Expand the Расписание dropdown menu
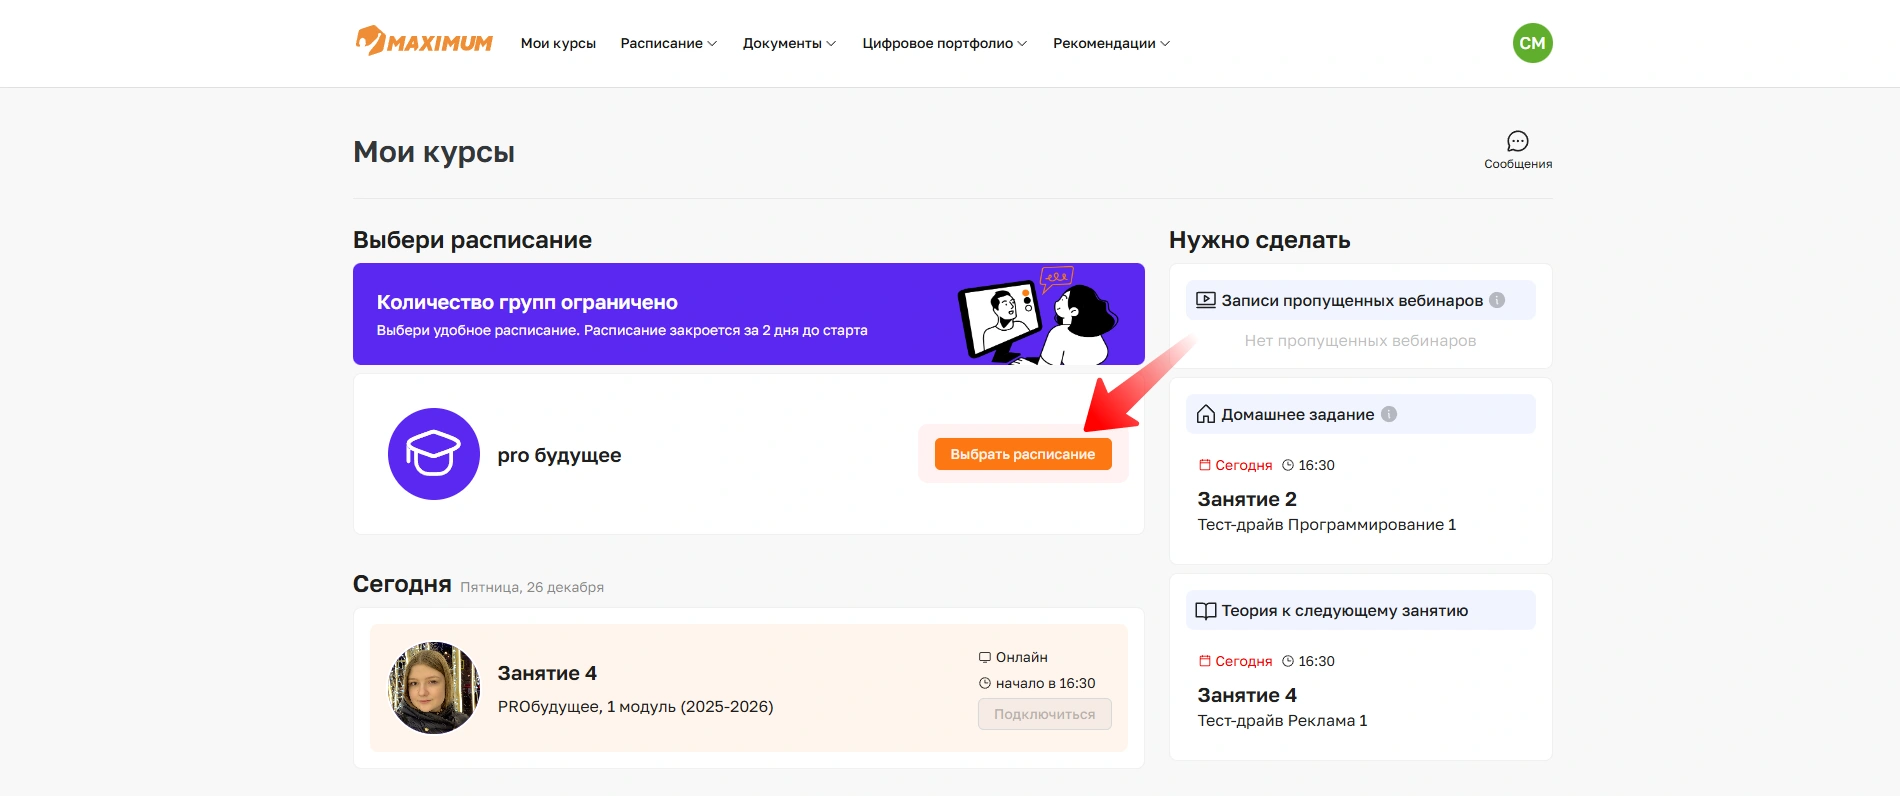Viewport: 1900px width, 796px height. tap(668, 43)
